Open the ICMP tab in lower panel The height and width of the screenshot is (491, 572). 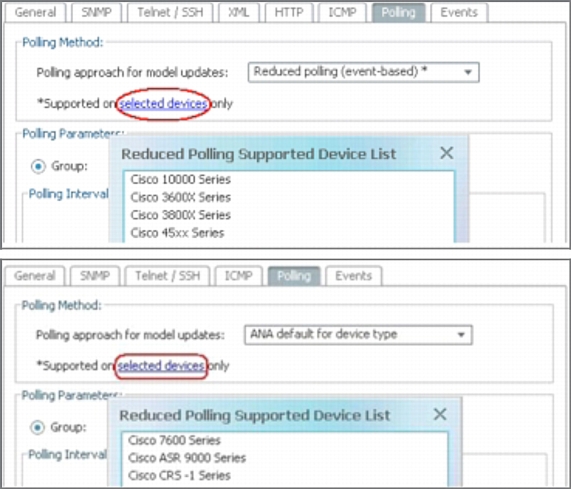pyautogui.click(x=239, y=276)
